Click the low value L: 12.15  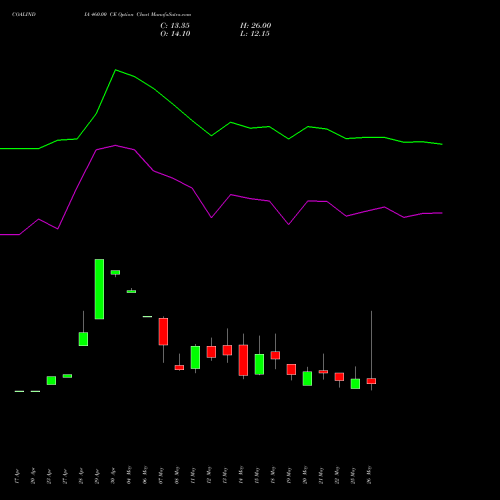click(255, 34)
